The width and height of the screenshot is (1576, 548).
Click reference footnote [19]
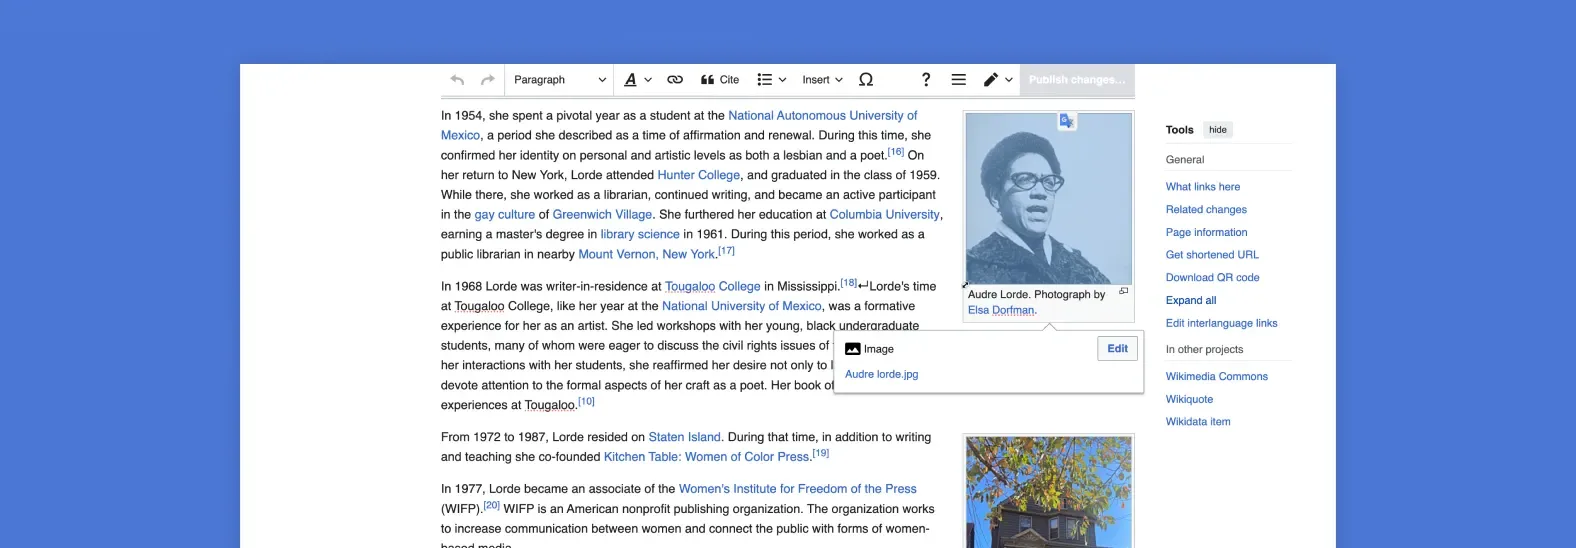tap(820, 453)
